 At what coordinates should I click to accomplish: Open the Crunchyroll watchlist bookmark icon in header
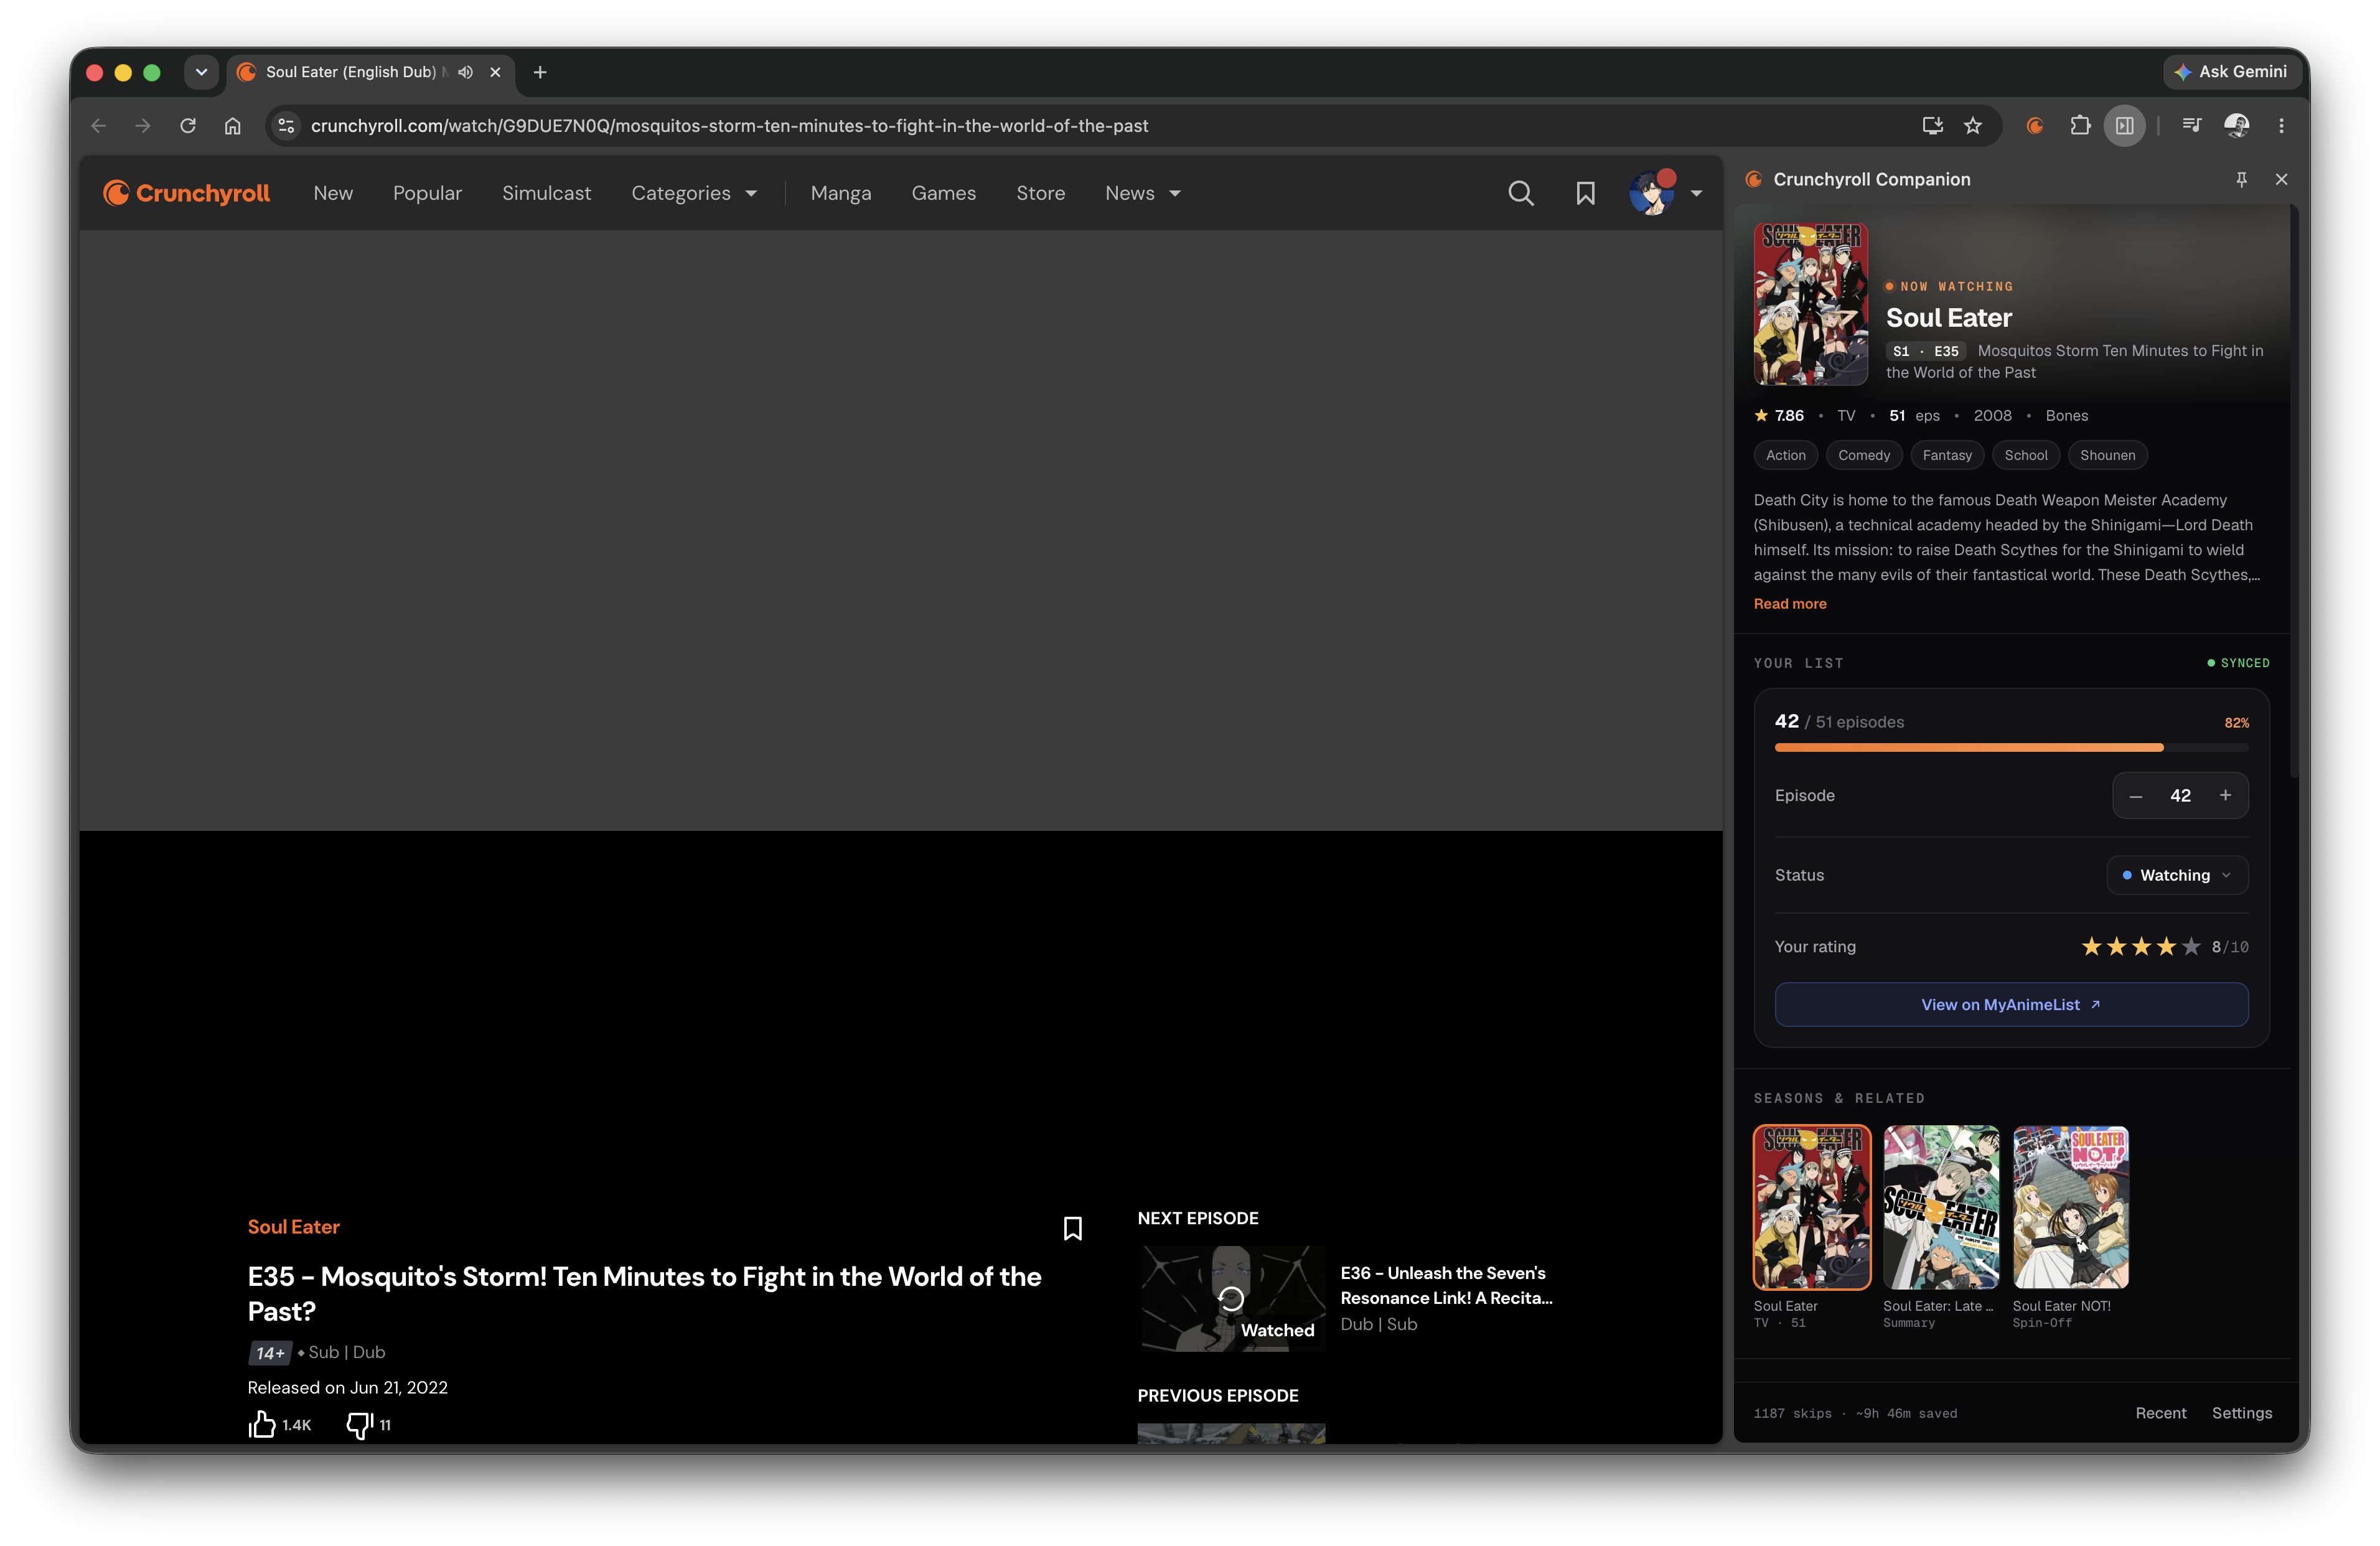tap(1585, 193)
